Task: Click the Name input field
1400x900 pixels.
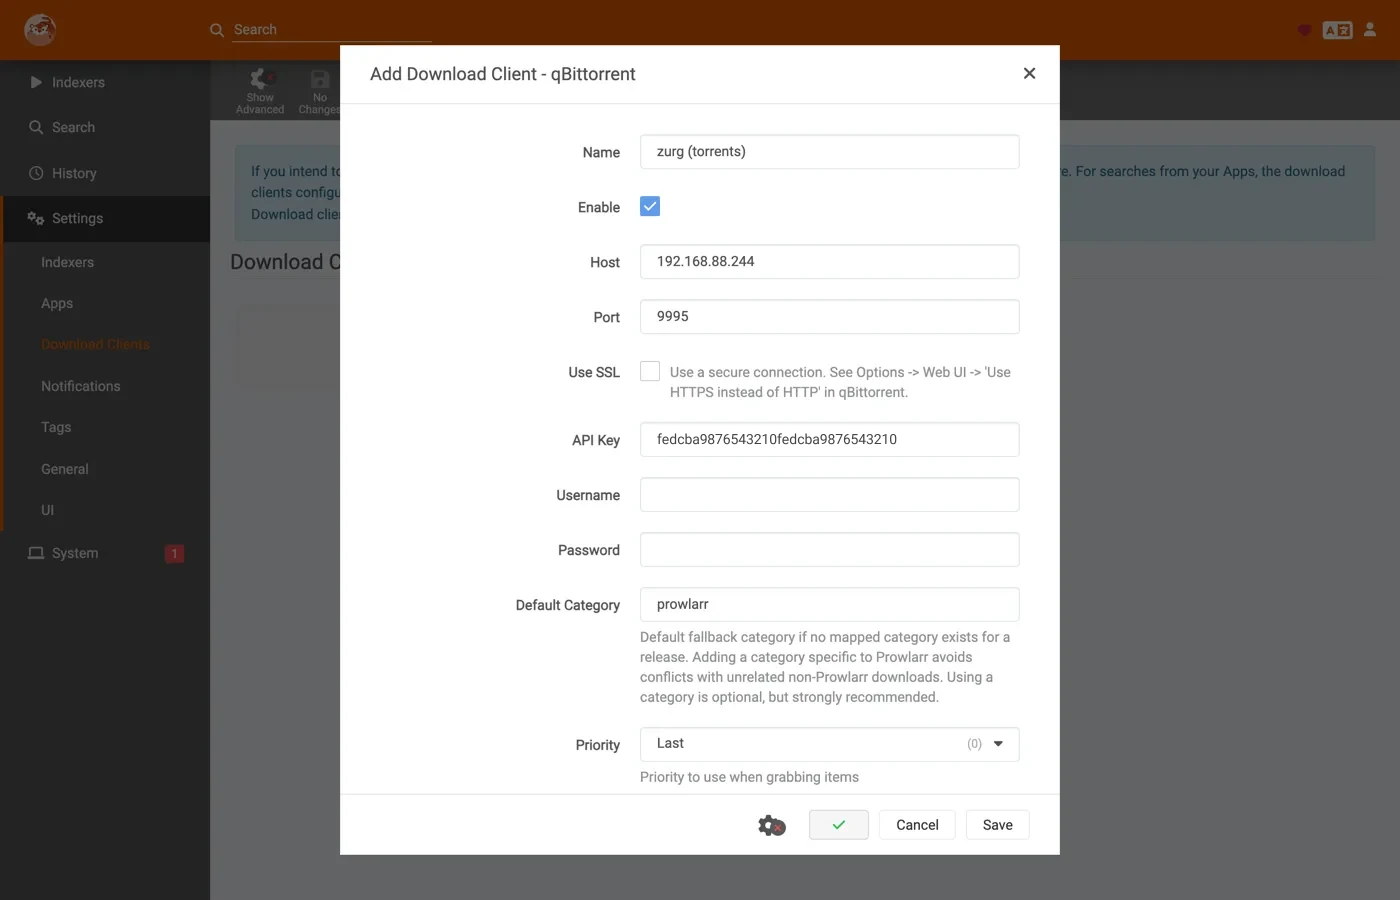Action: [830, 152]
